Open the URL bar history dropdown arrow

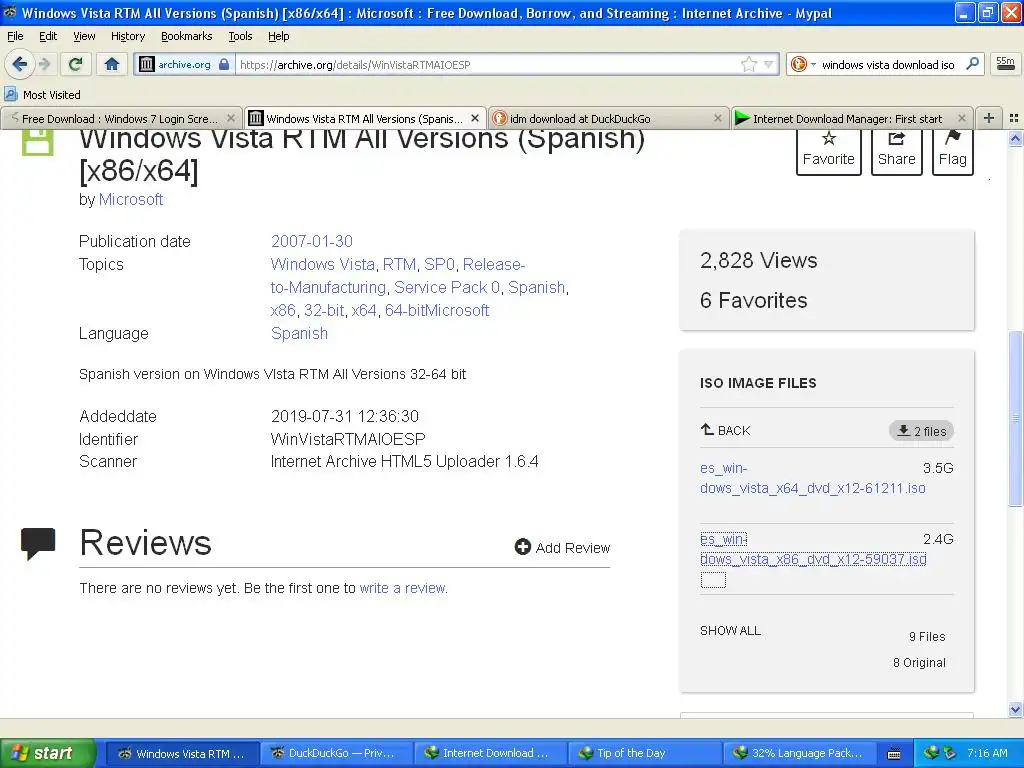click(769, 64)
